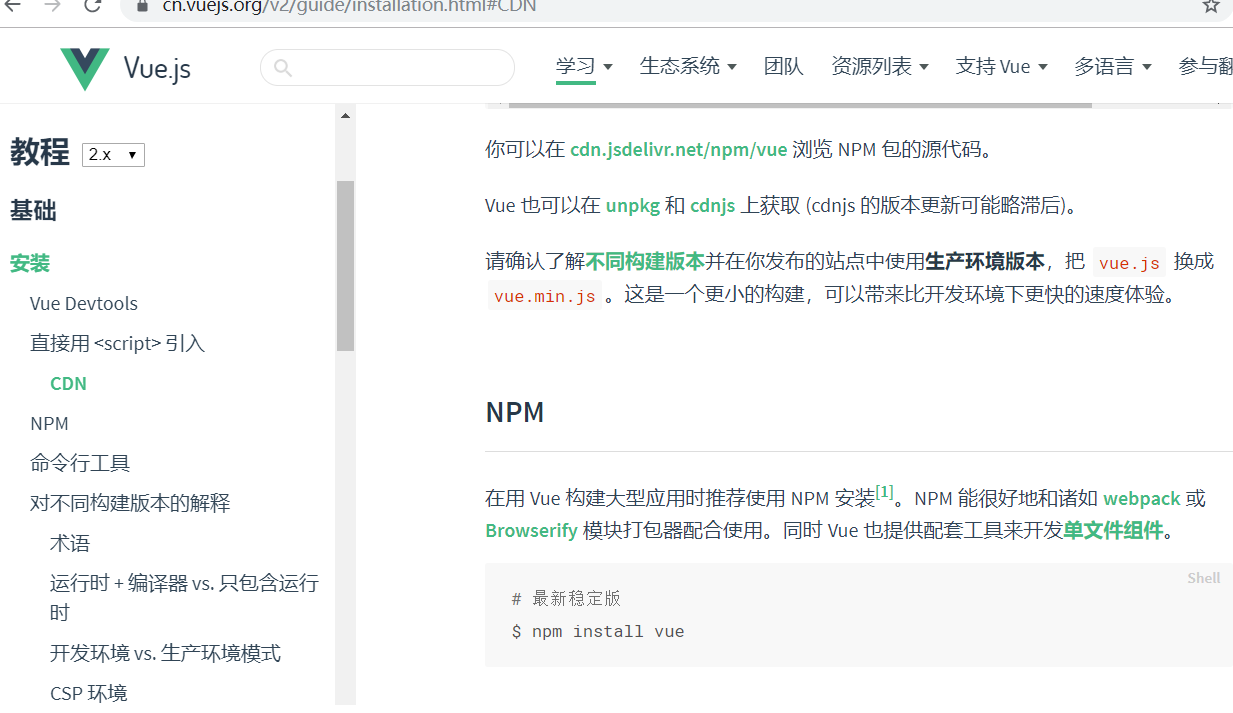Select CDN in the sidebar

click(68, 383)
